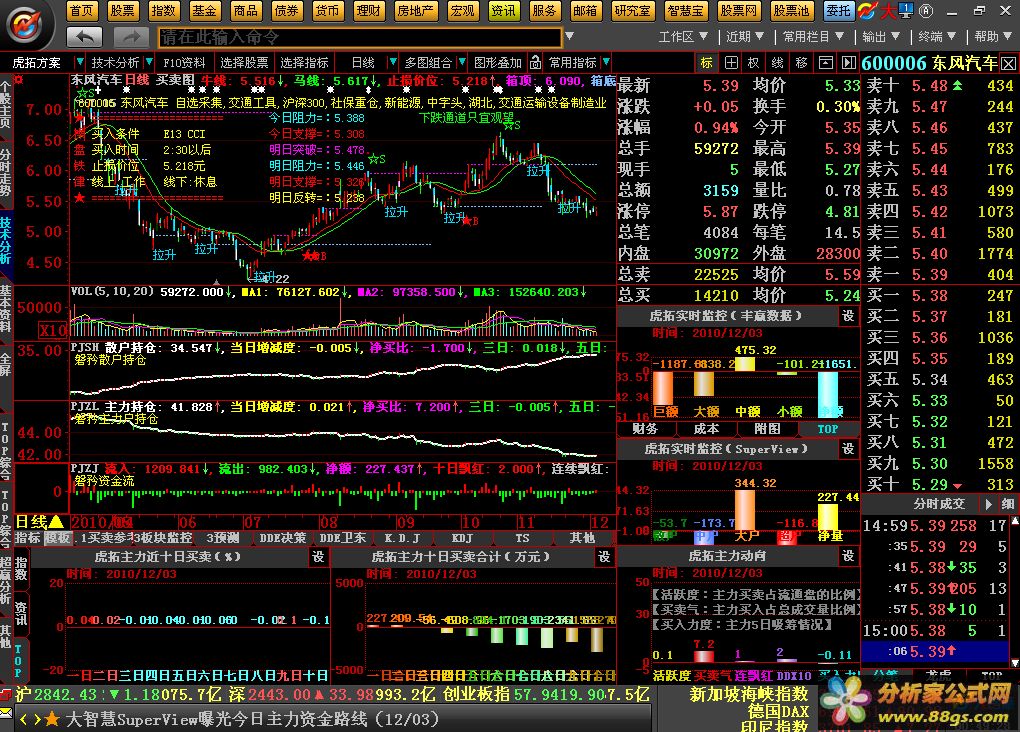Click the envelope mail icon at bottom left
This screenshot has width=1020, height=732.
coord(5,713)
